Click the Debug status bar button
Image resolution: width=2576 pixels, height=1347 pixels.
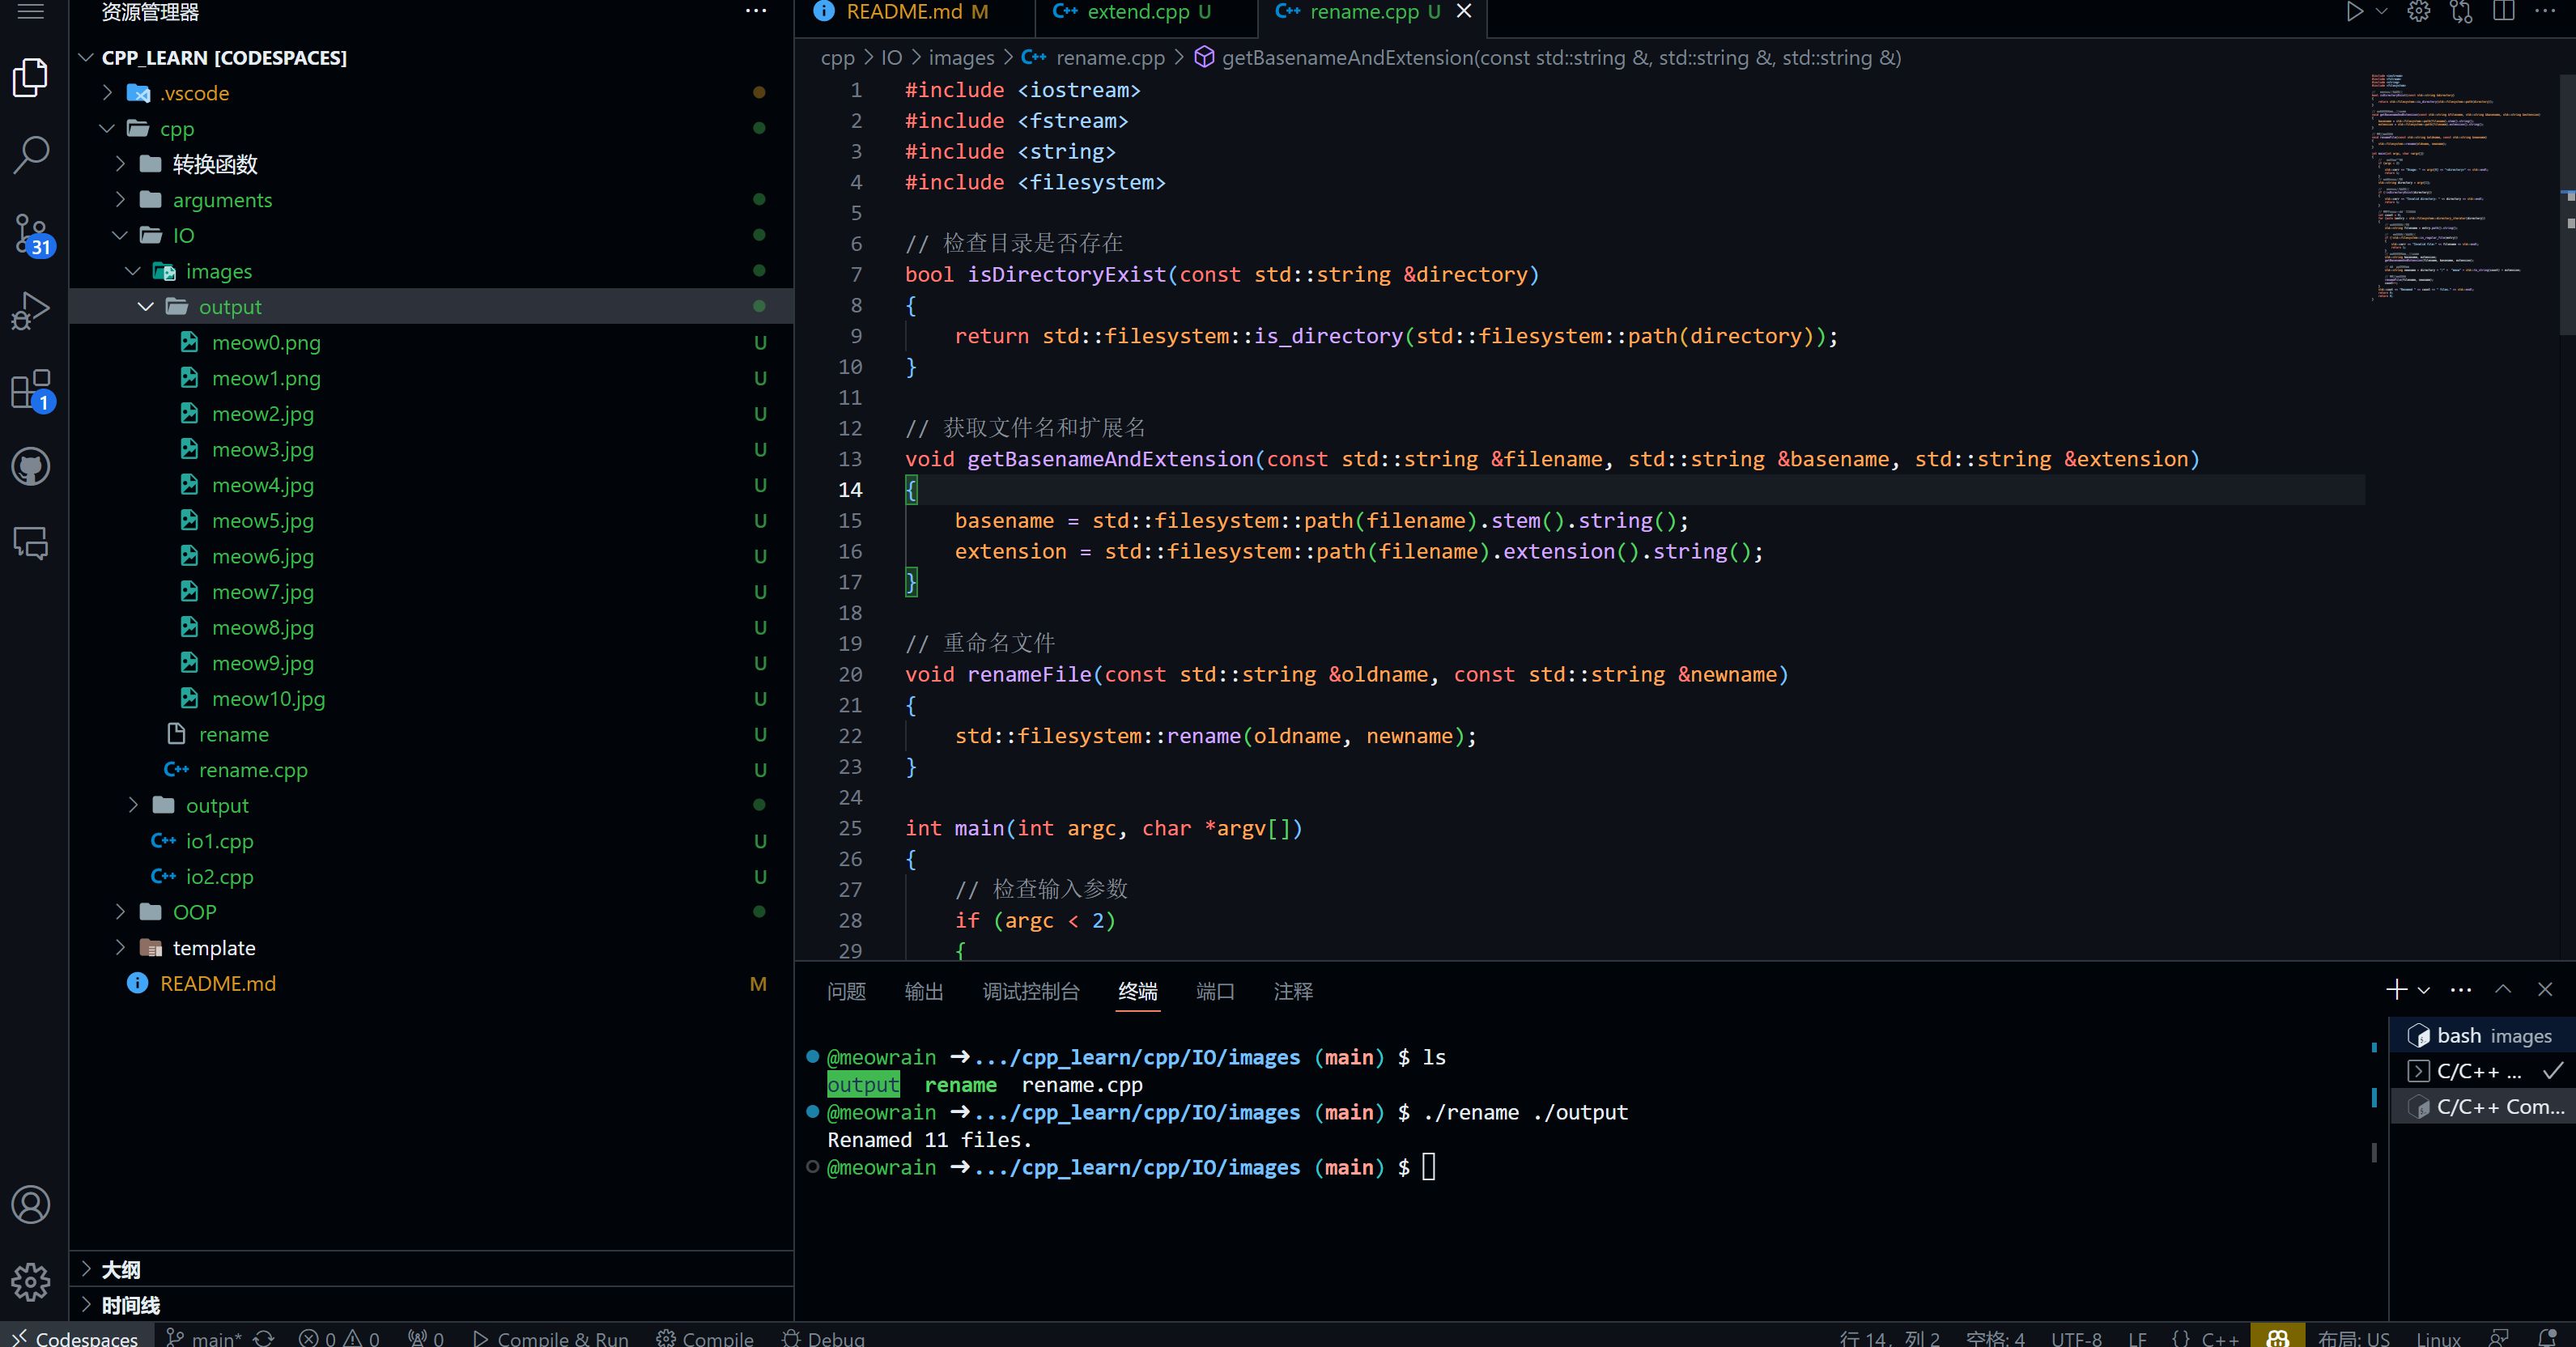point(824,1338)
